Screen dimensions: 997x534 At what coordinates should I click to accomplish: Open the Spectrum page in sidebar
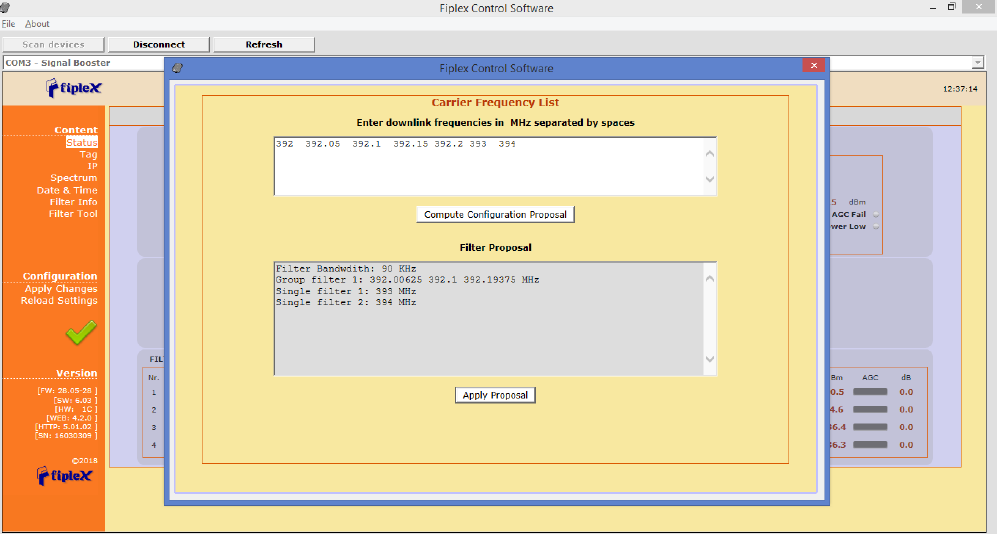pyautogui.click(x=74, y=178)
